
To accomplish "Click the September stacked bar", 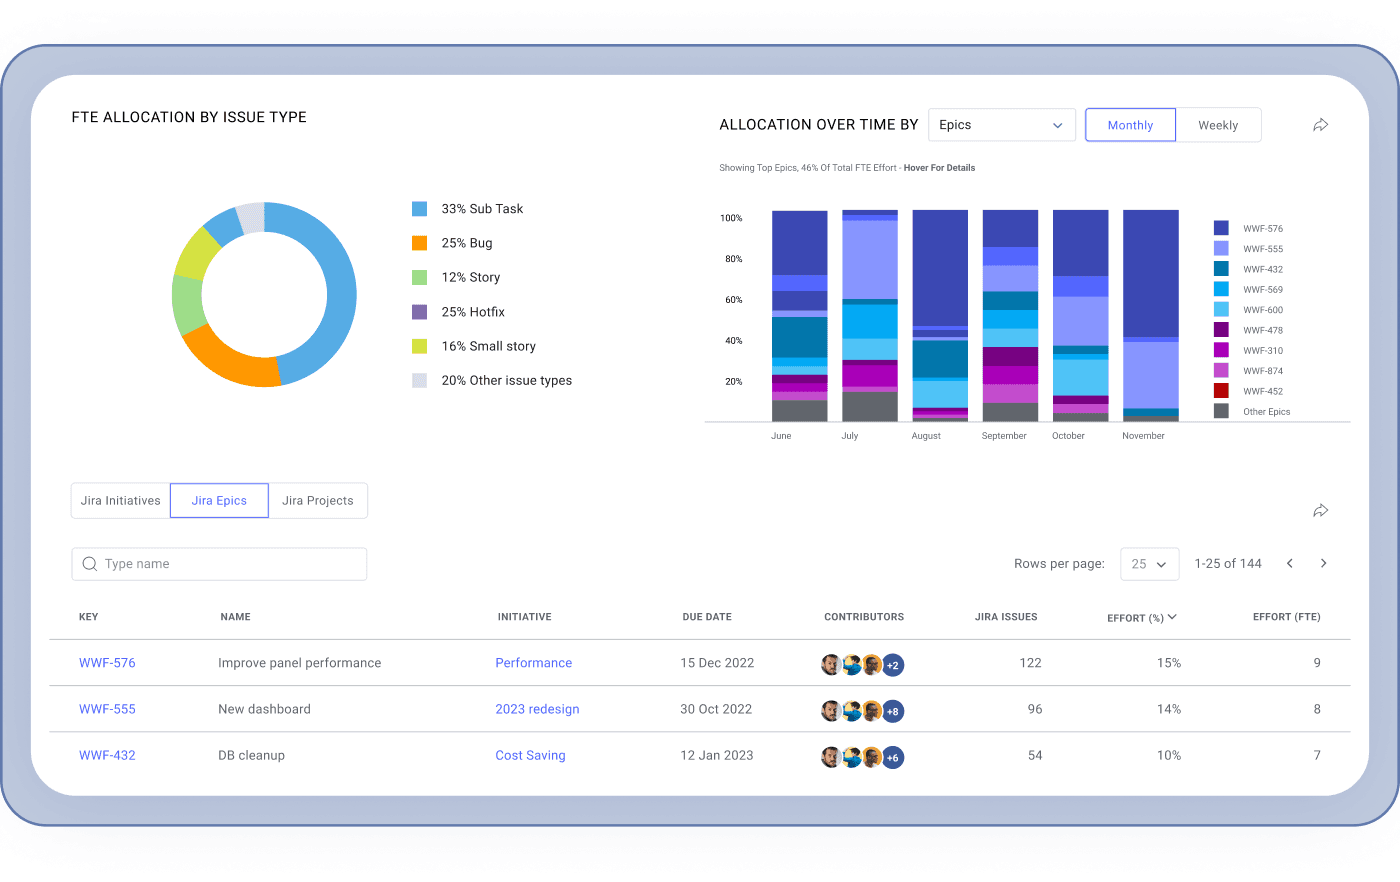I will click(1010, 316).
